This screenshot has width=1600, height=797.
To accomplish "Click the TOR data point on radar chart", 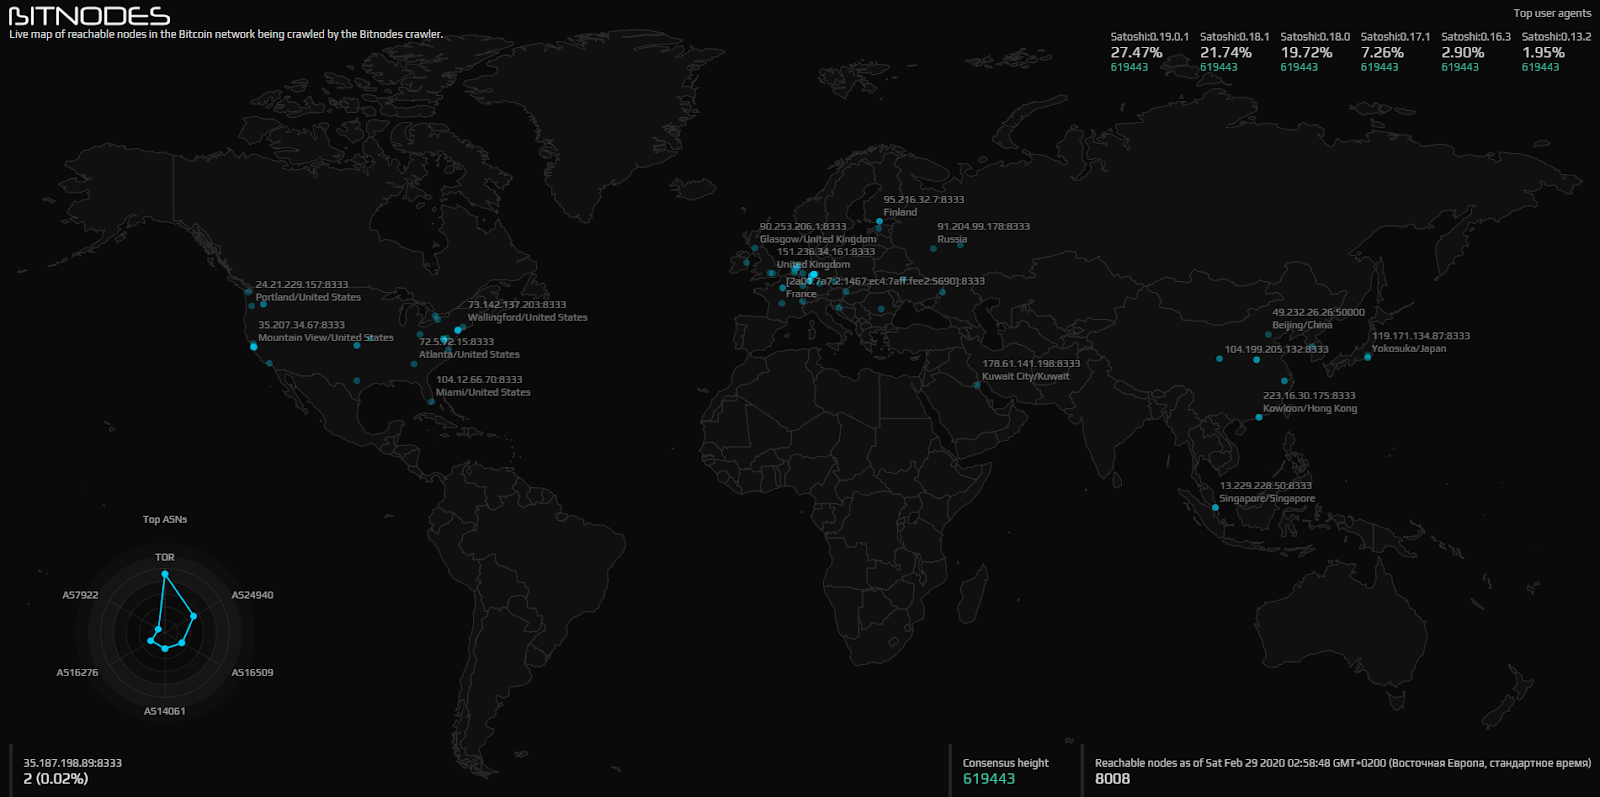I will (x=165, y=574).
